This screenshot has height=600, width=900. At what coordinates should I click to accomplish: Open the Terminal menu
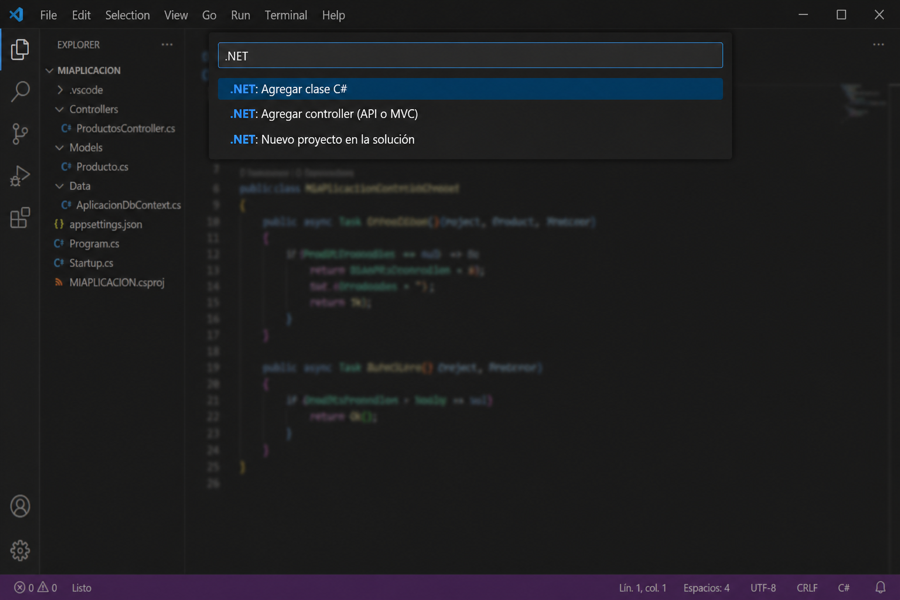(286, 15)
